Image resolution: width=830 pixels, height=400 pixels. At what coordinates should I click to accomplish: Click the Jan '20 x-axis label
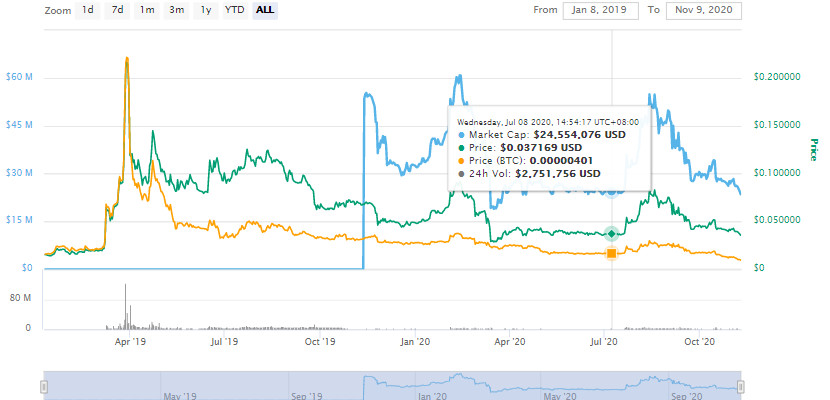point(416,342)
